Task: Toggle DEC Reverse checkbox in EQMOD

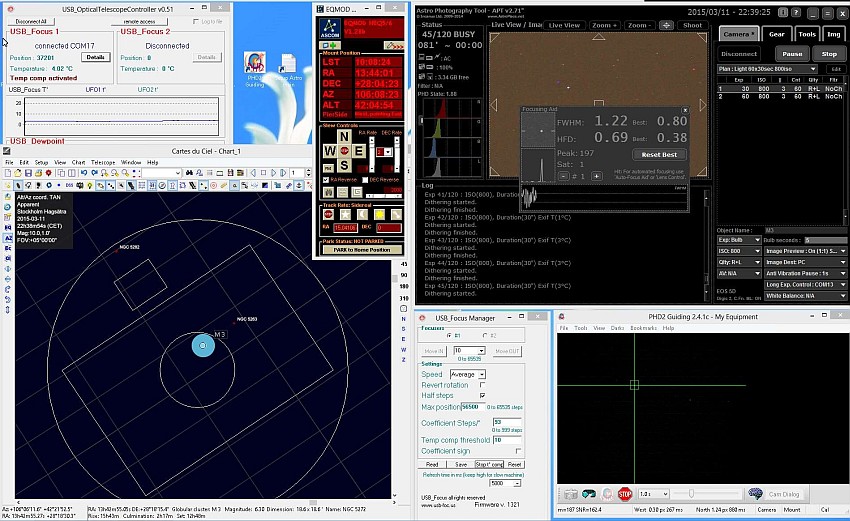Action: (x=365, y=179)
